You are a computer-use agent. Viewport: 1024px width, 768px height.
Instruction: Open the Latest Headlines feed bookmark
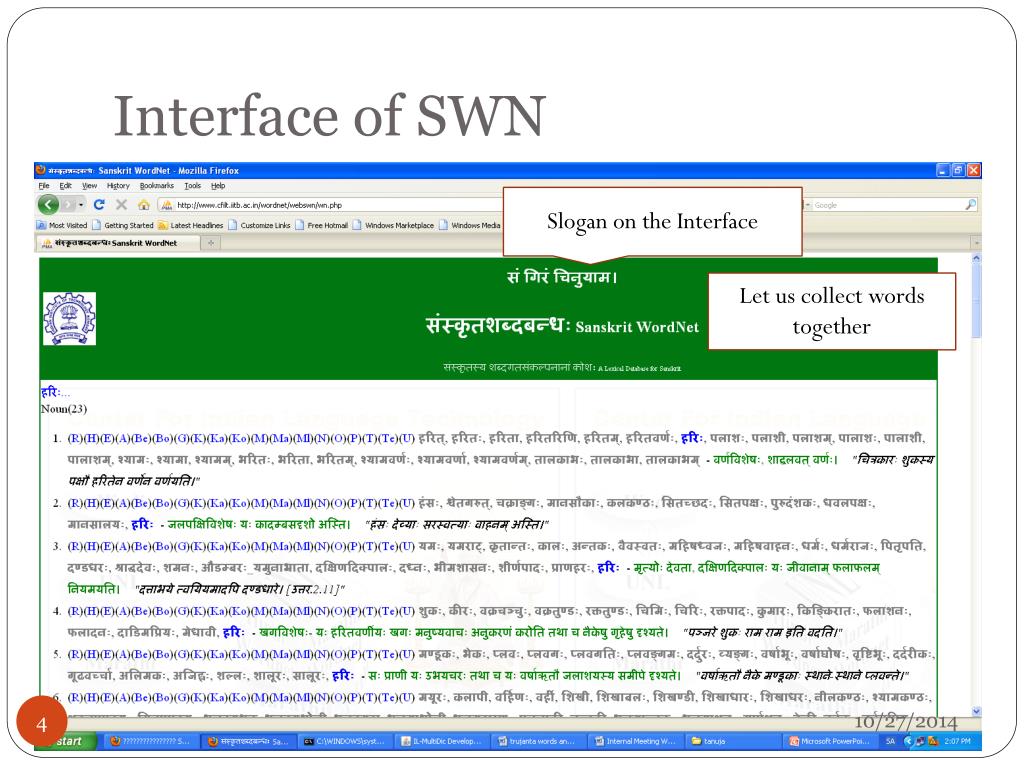190,225
